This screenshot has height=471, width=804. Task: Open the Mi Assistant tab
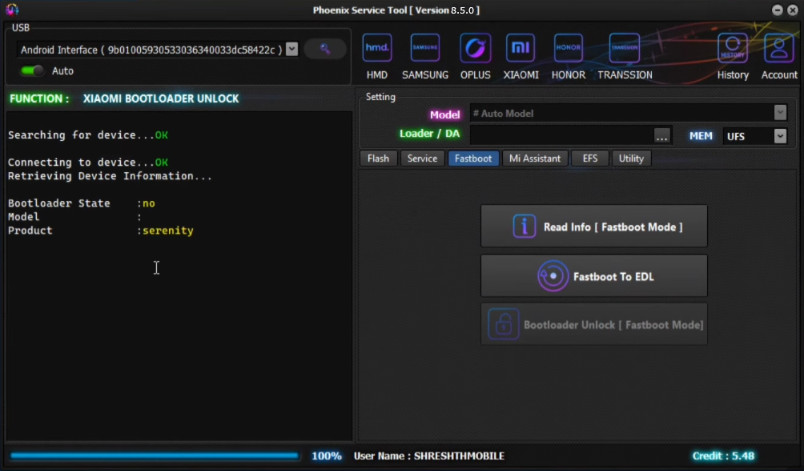[x=535, y=158]
